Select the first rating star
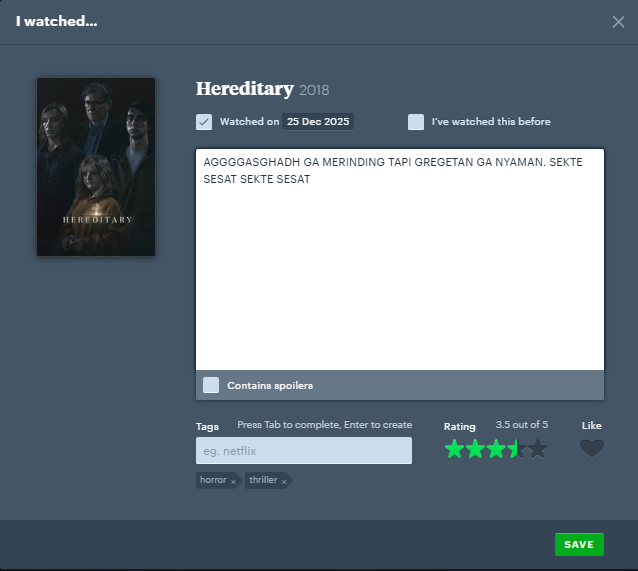Viewport: 638px width, 571px height. click(454, 449)
